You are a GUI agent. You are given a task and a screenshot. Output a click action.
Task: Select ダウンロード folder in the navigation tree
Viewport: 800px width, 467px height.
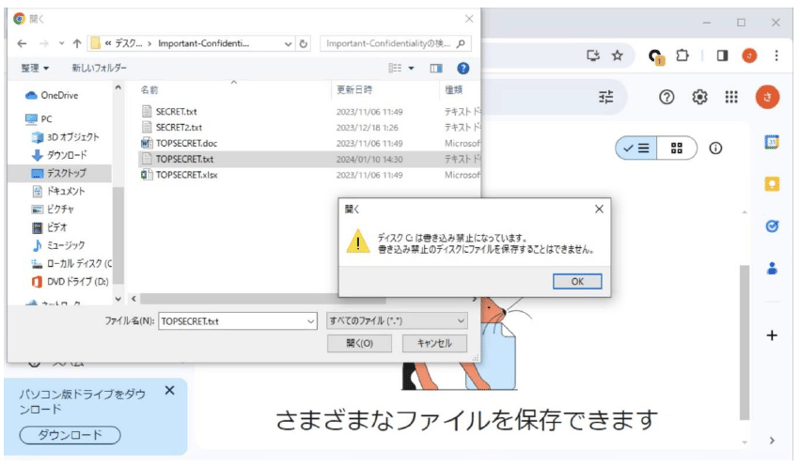pyautogui.click(x=66, y=155)
